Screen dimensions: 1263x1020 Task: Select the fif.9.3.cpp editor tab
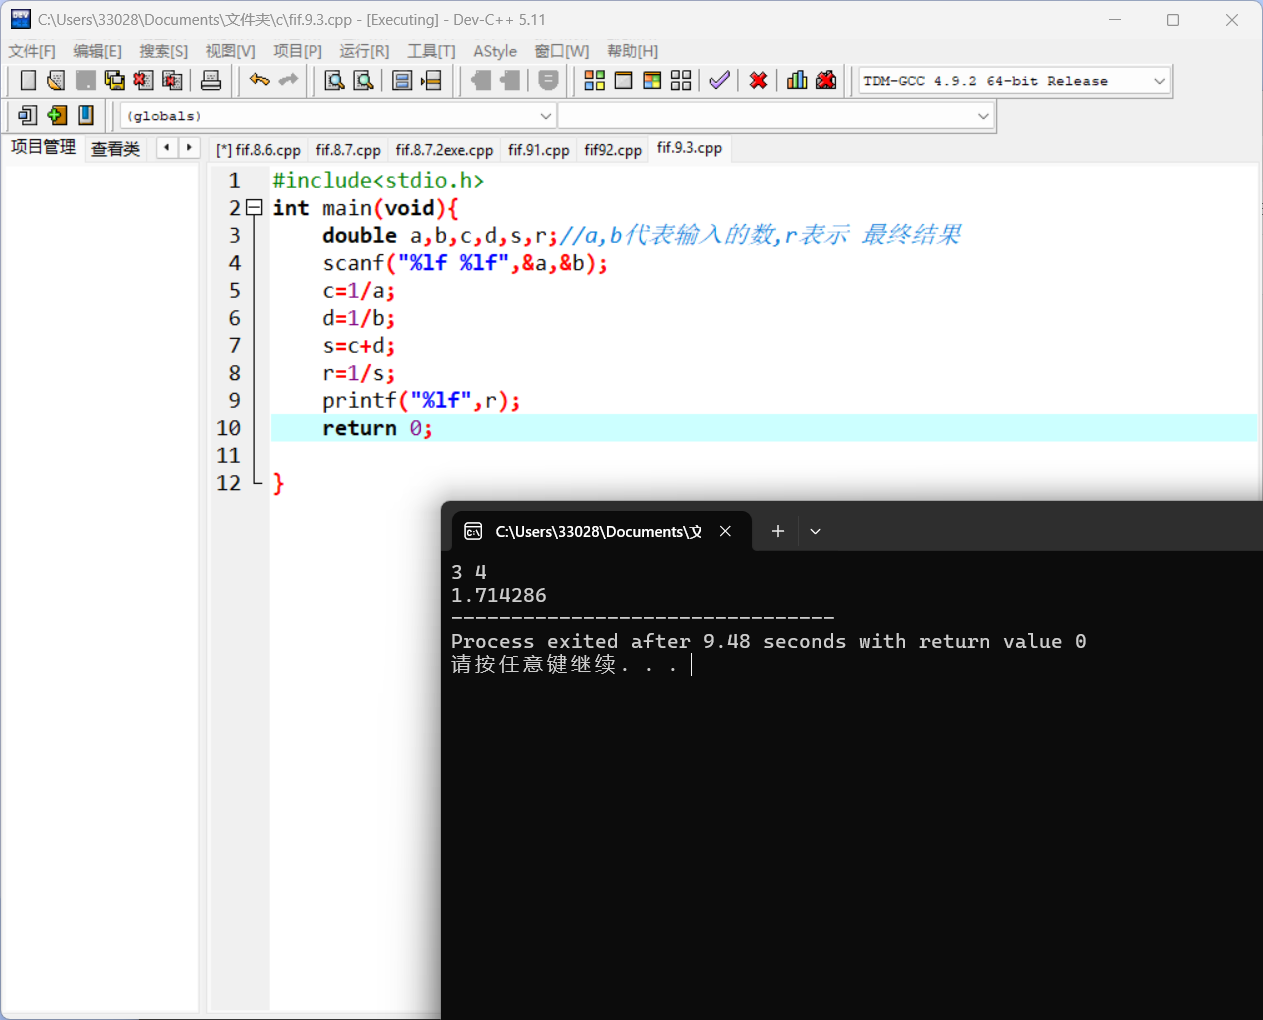689,148
